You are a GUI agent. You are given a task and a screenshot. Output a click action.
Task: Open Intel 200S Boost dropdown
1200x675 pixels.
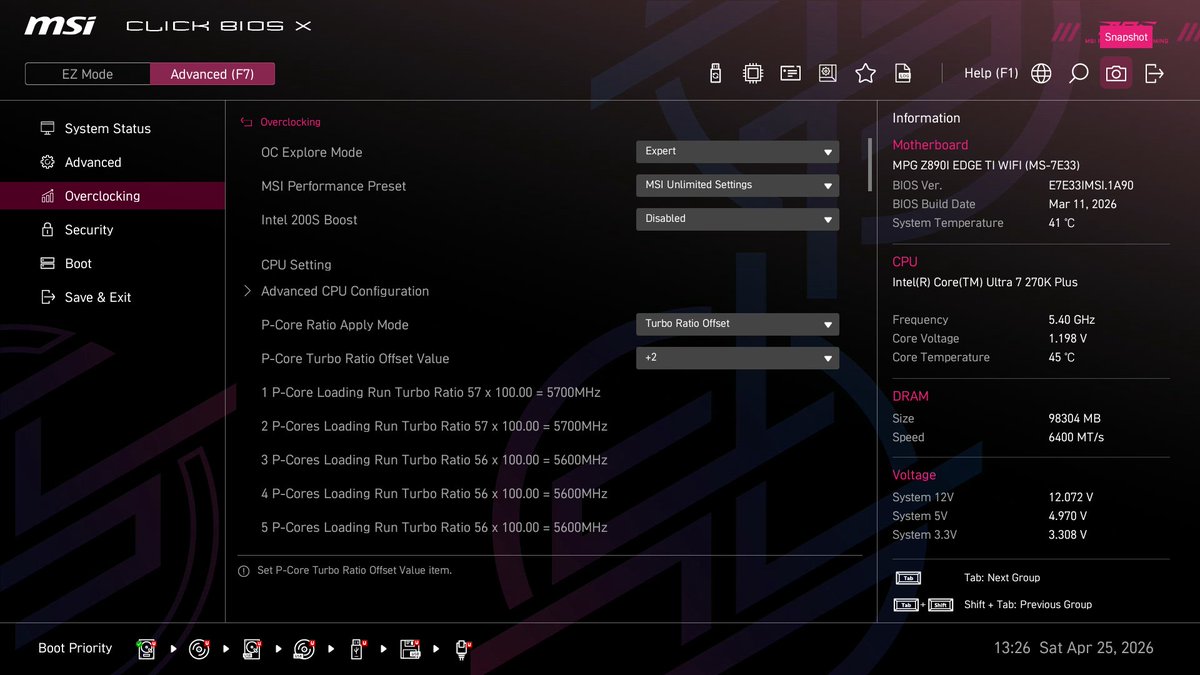(737, 219)
